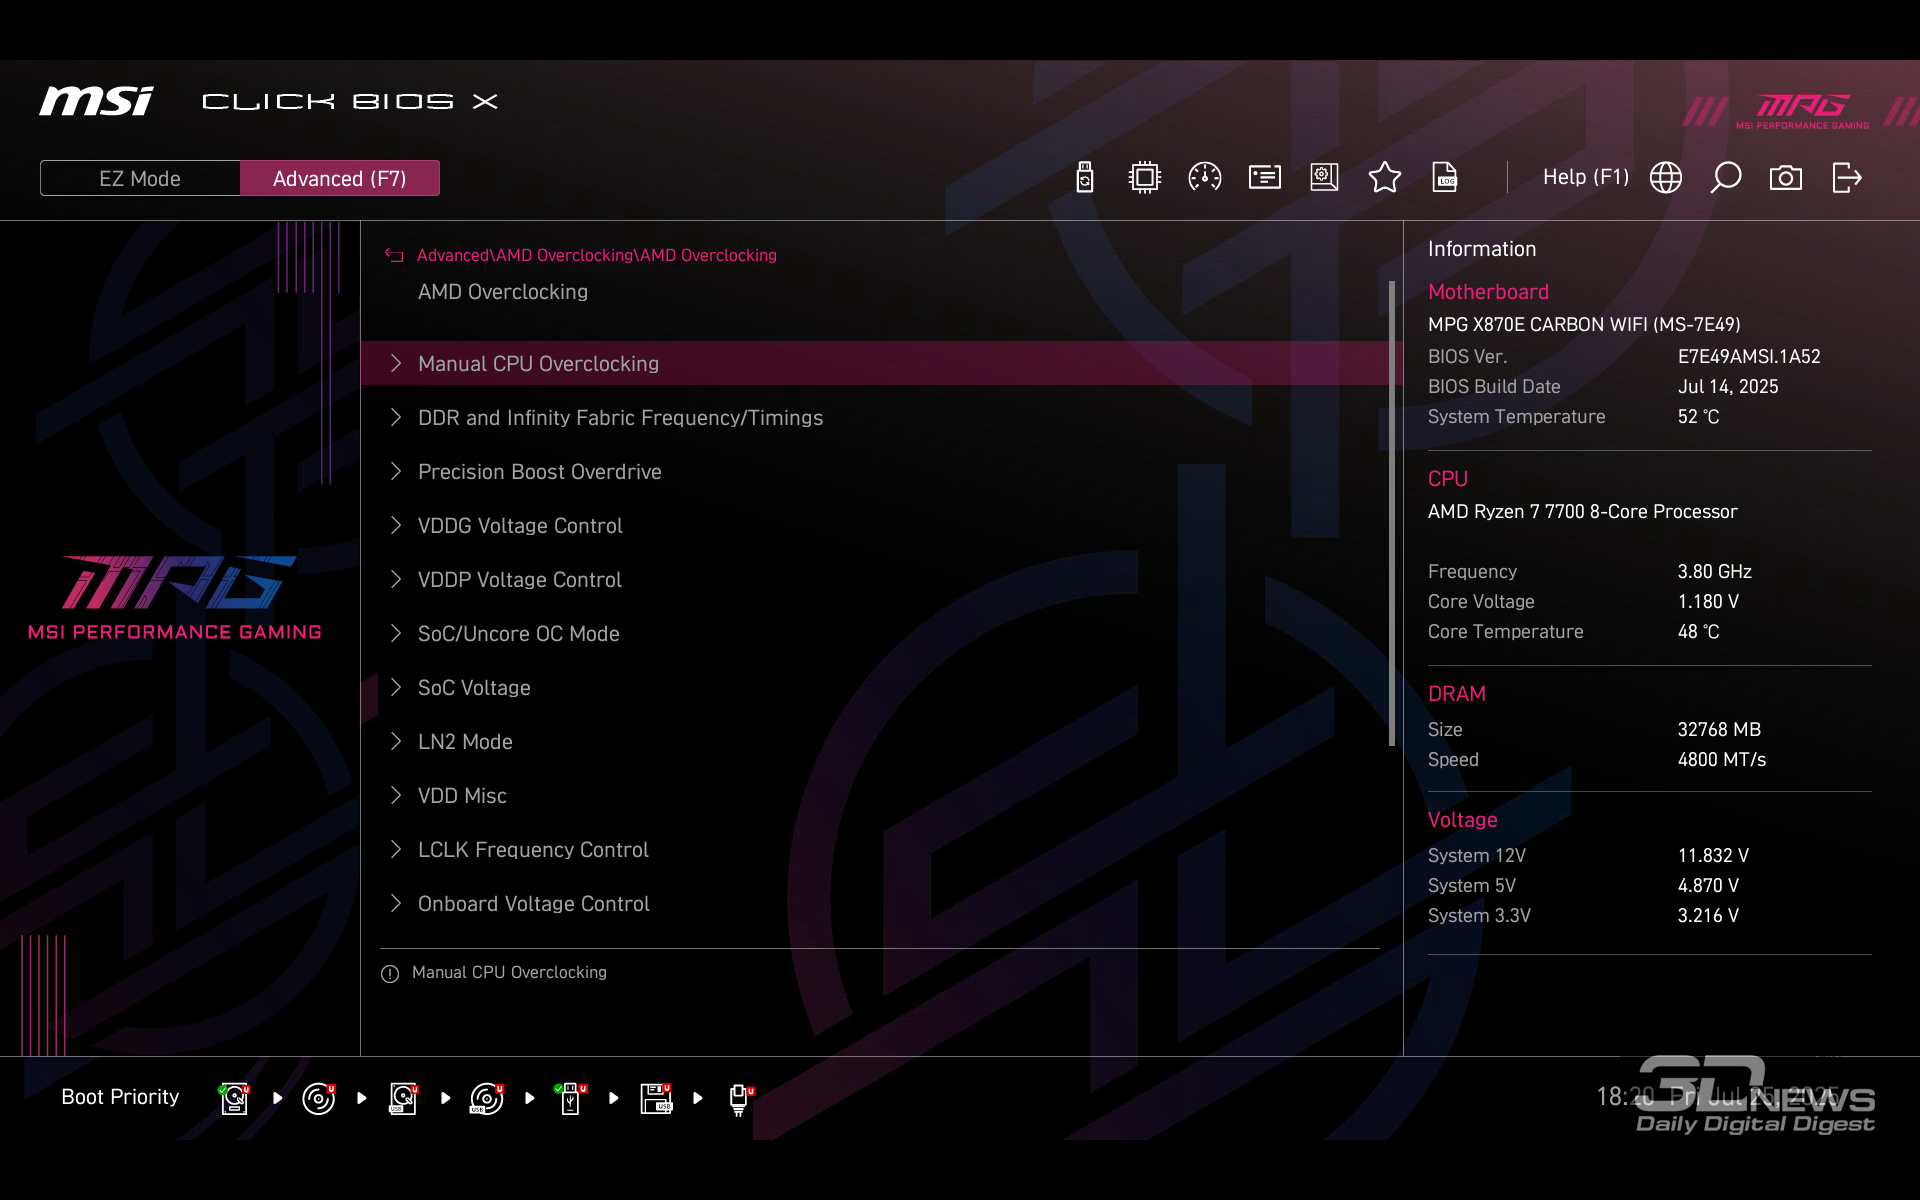The image size is (1920, 1200).
Task: Select the USB floppy boot icon
Action: click(656, 1098)
